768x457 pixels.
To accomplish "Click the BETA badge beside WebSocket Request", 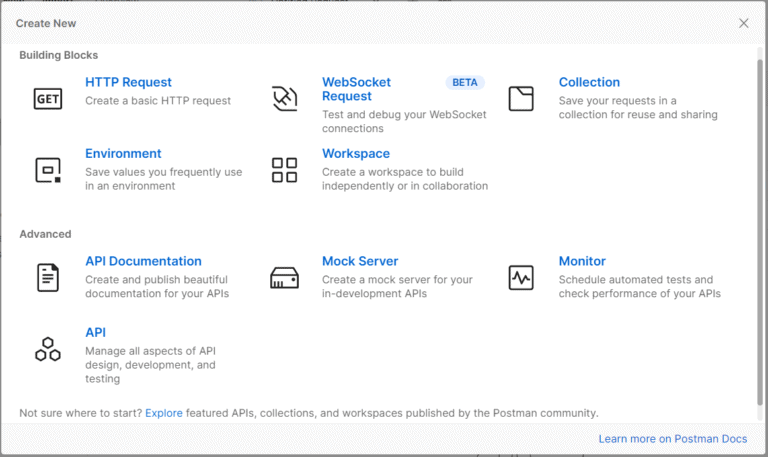I will pyautogui.click(x=465, y=83).
